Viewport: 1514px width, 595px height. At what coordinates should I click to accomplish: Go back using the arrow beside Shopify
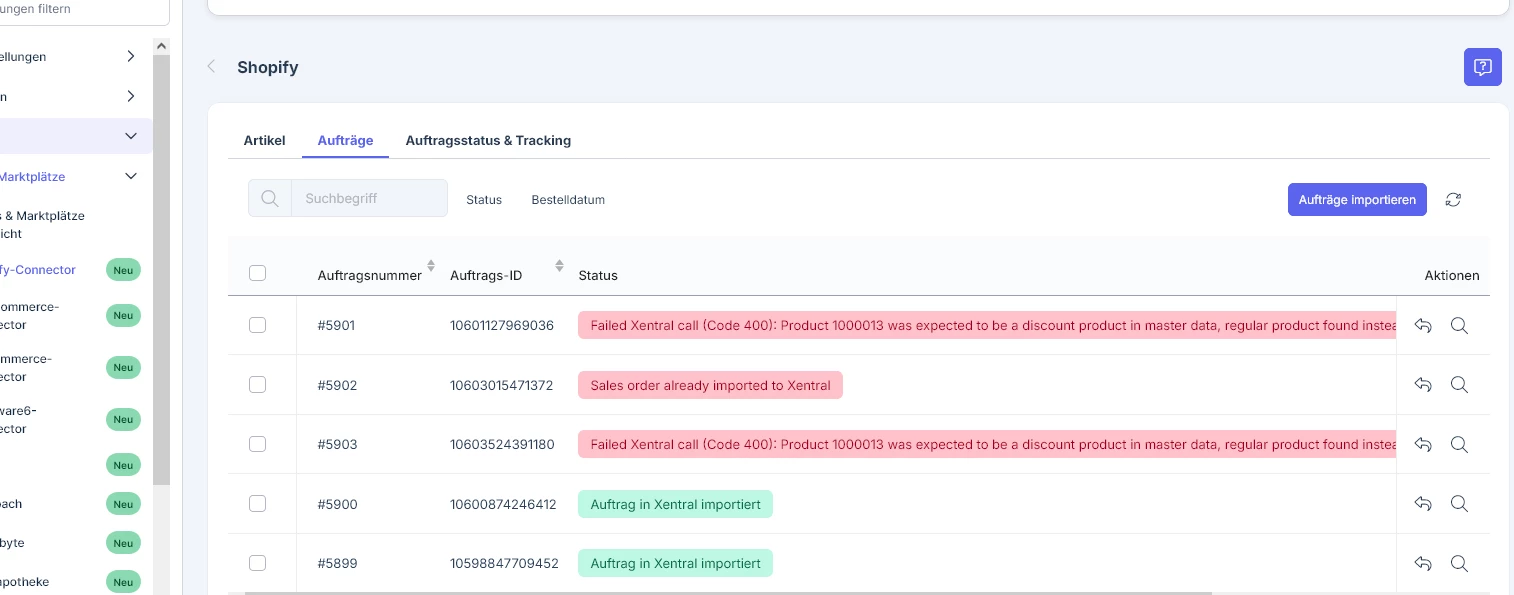point(211,67)
